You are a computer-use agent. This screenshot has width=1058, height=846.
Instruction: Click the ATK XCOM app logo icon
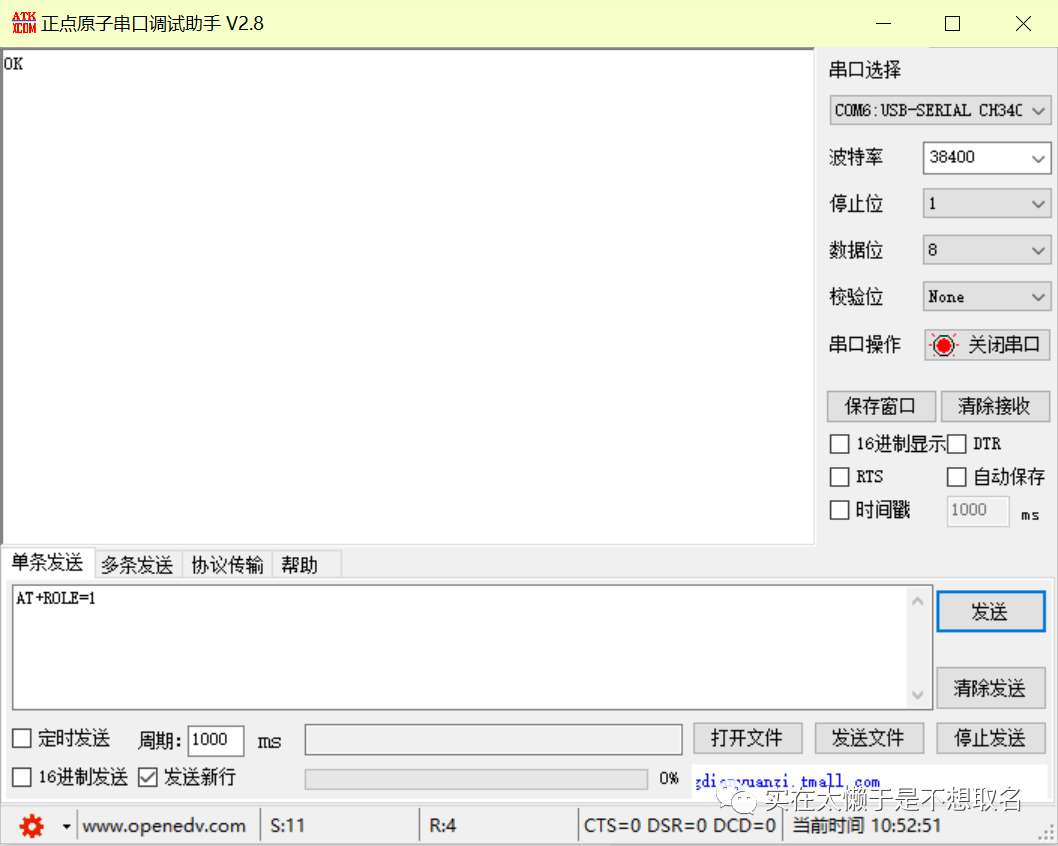pyautogui.click(x=23, y=23)
